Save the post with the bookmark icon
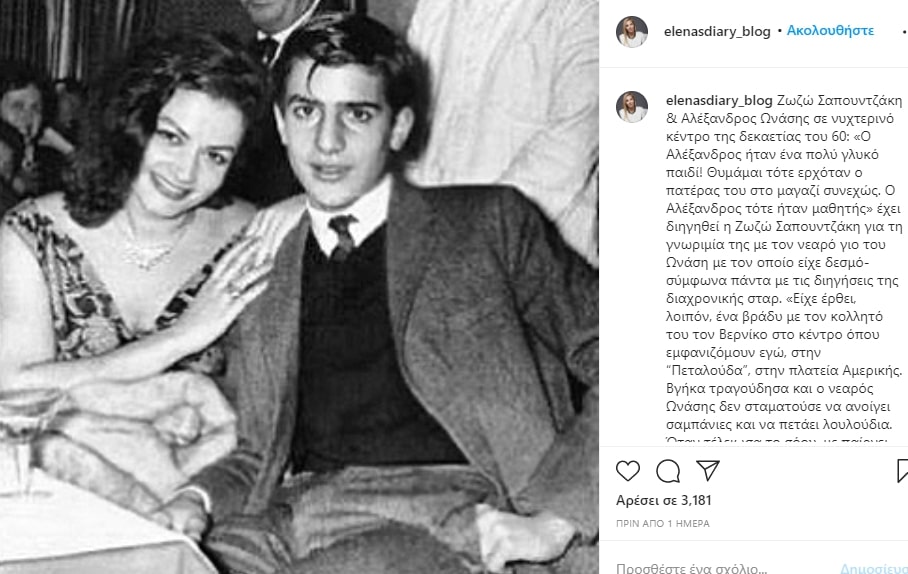908x574 pixels. pos(902,471)
